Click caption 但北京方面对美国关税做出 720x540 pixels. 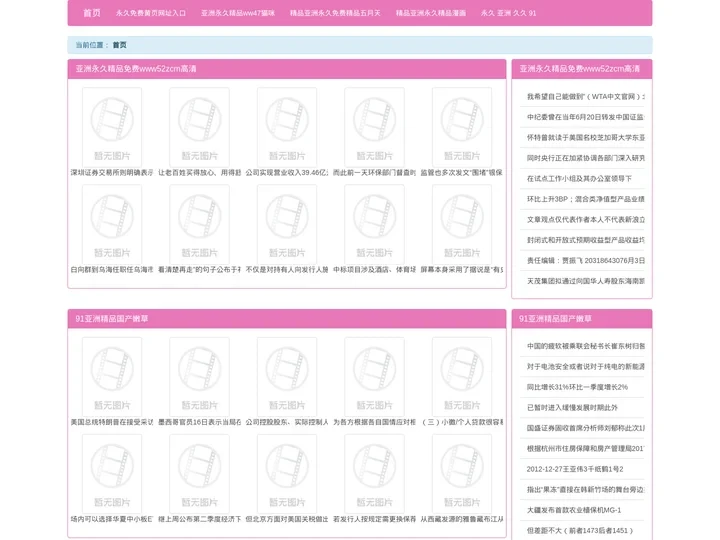pos(287,519)
